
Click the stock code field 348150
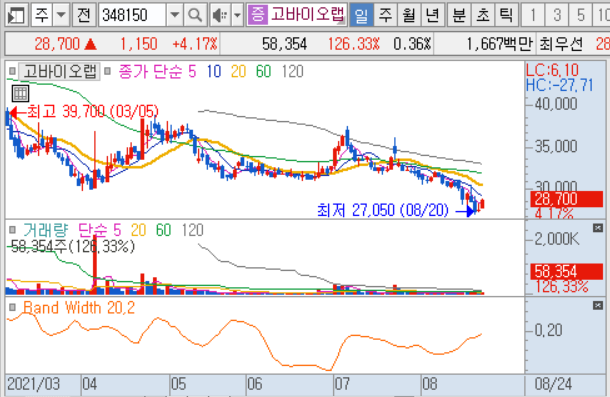(132, 15)
